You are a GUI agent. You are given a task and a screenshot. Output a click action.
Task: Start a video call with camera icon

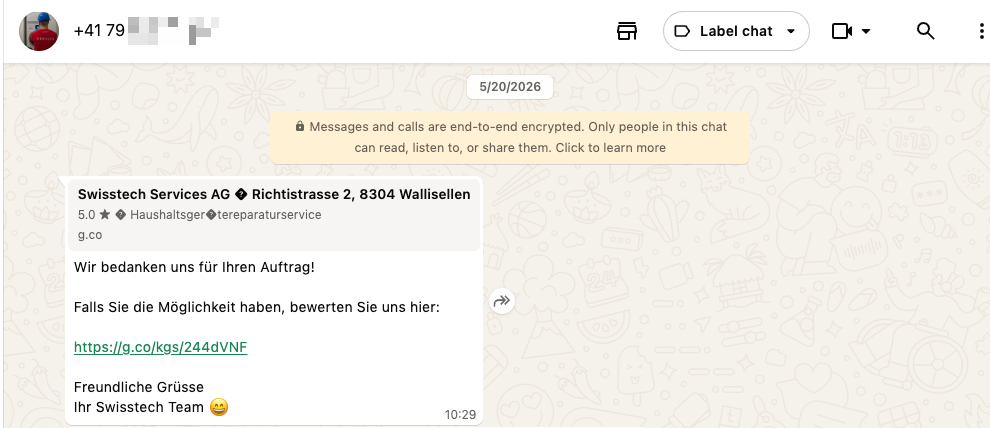pyautogui.click(x=842, y=31)
